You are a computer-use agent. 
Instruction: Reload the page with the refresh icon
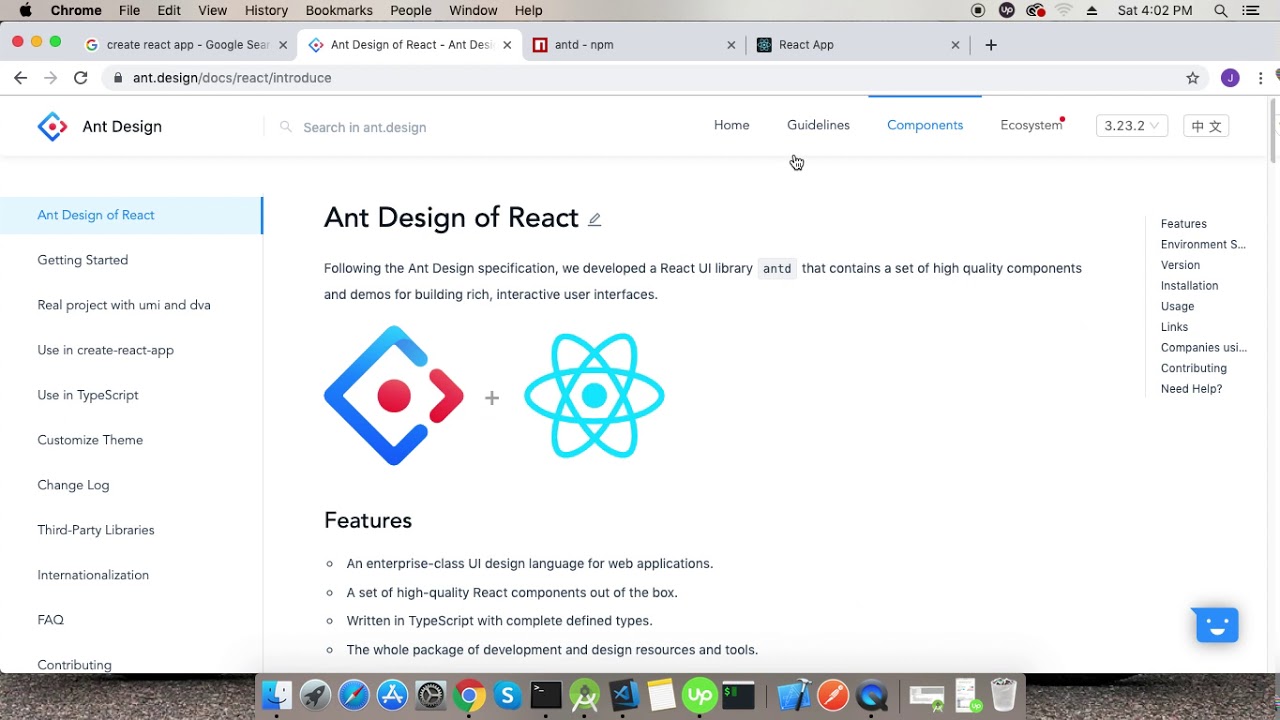coord(80,78)
